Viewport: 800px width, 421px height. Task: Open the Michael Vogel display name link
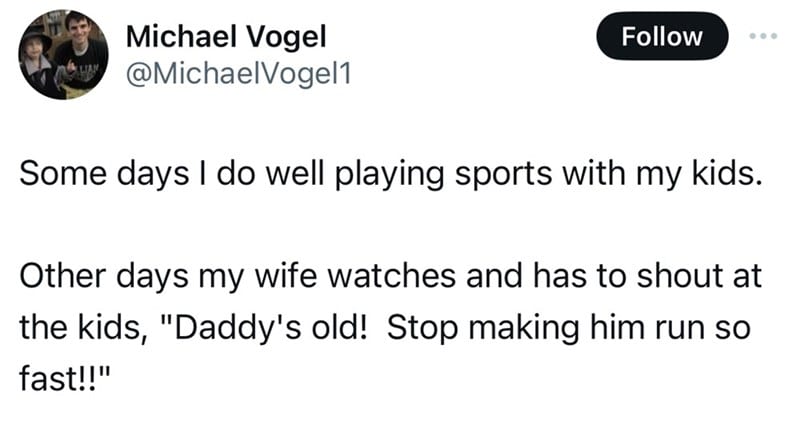pyautogui.click(x=226, y=37)
